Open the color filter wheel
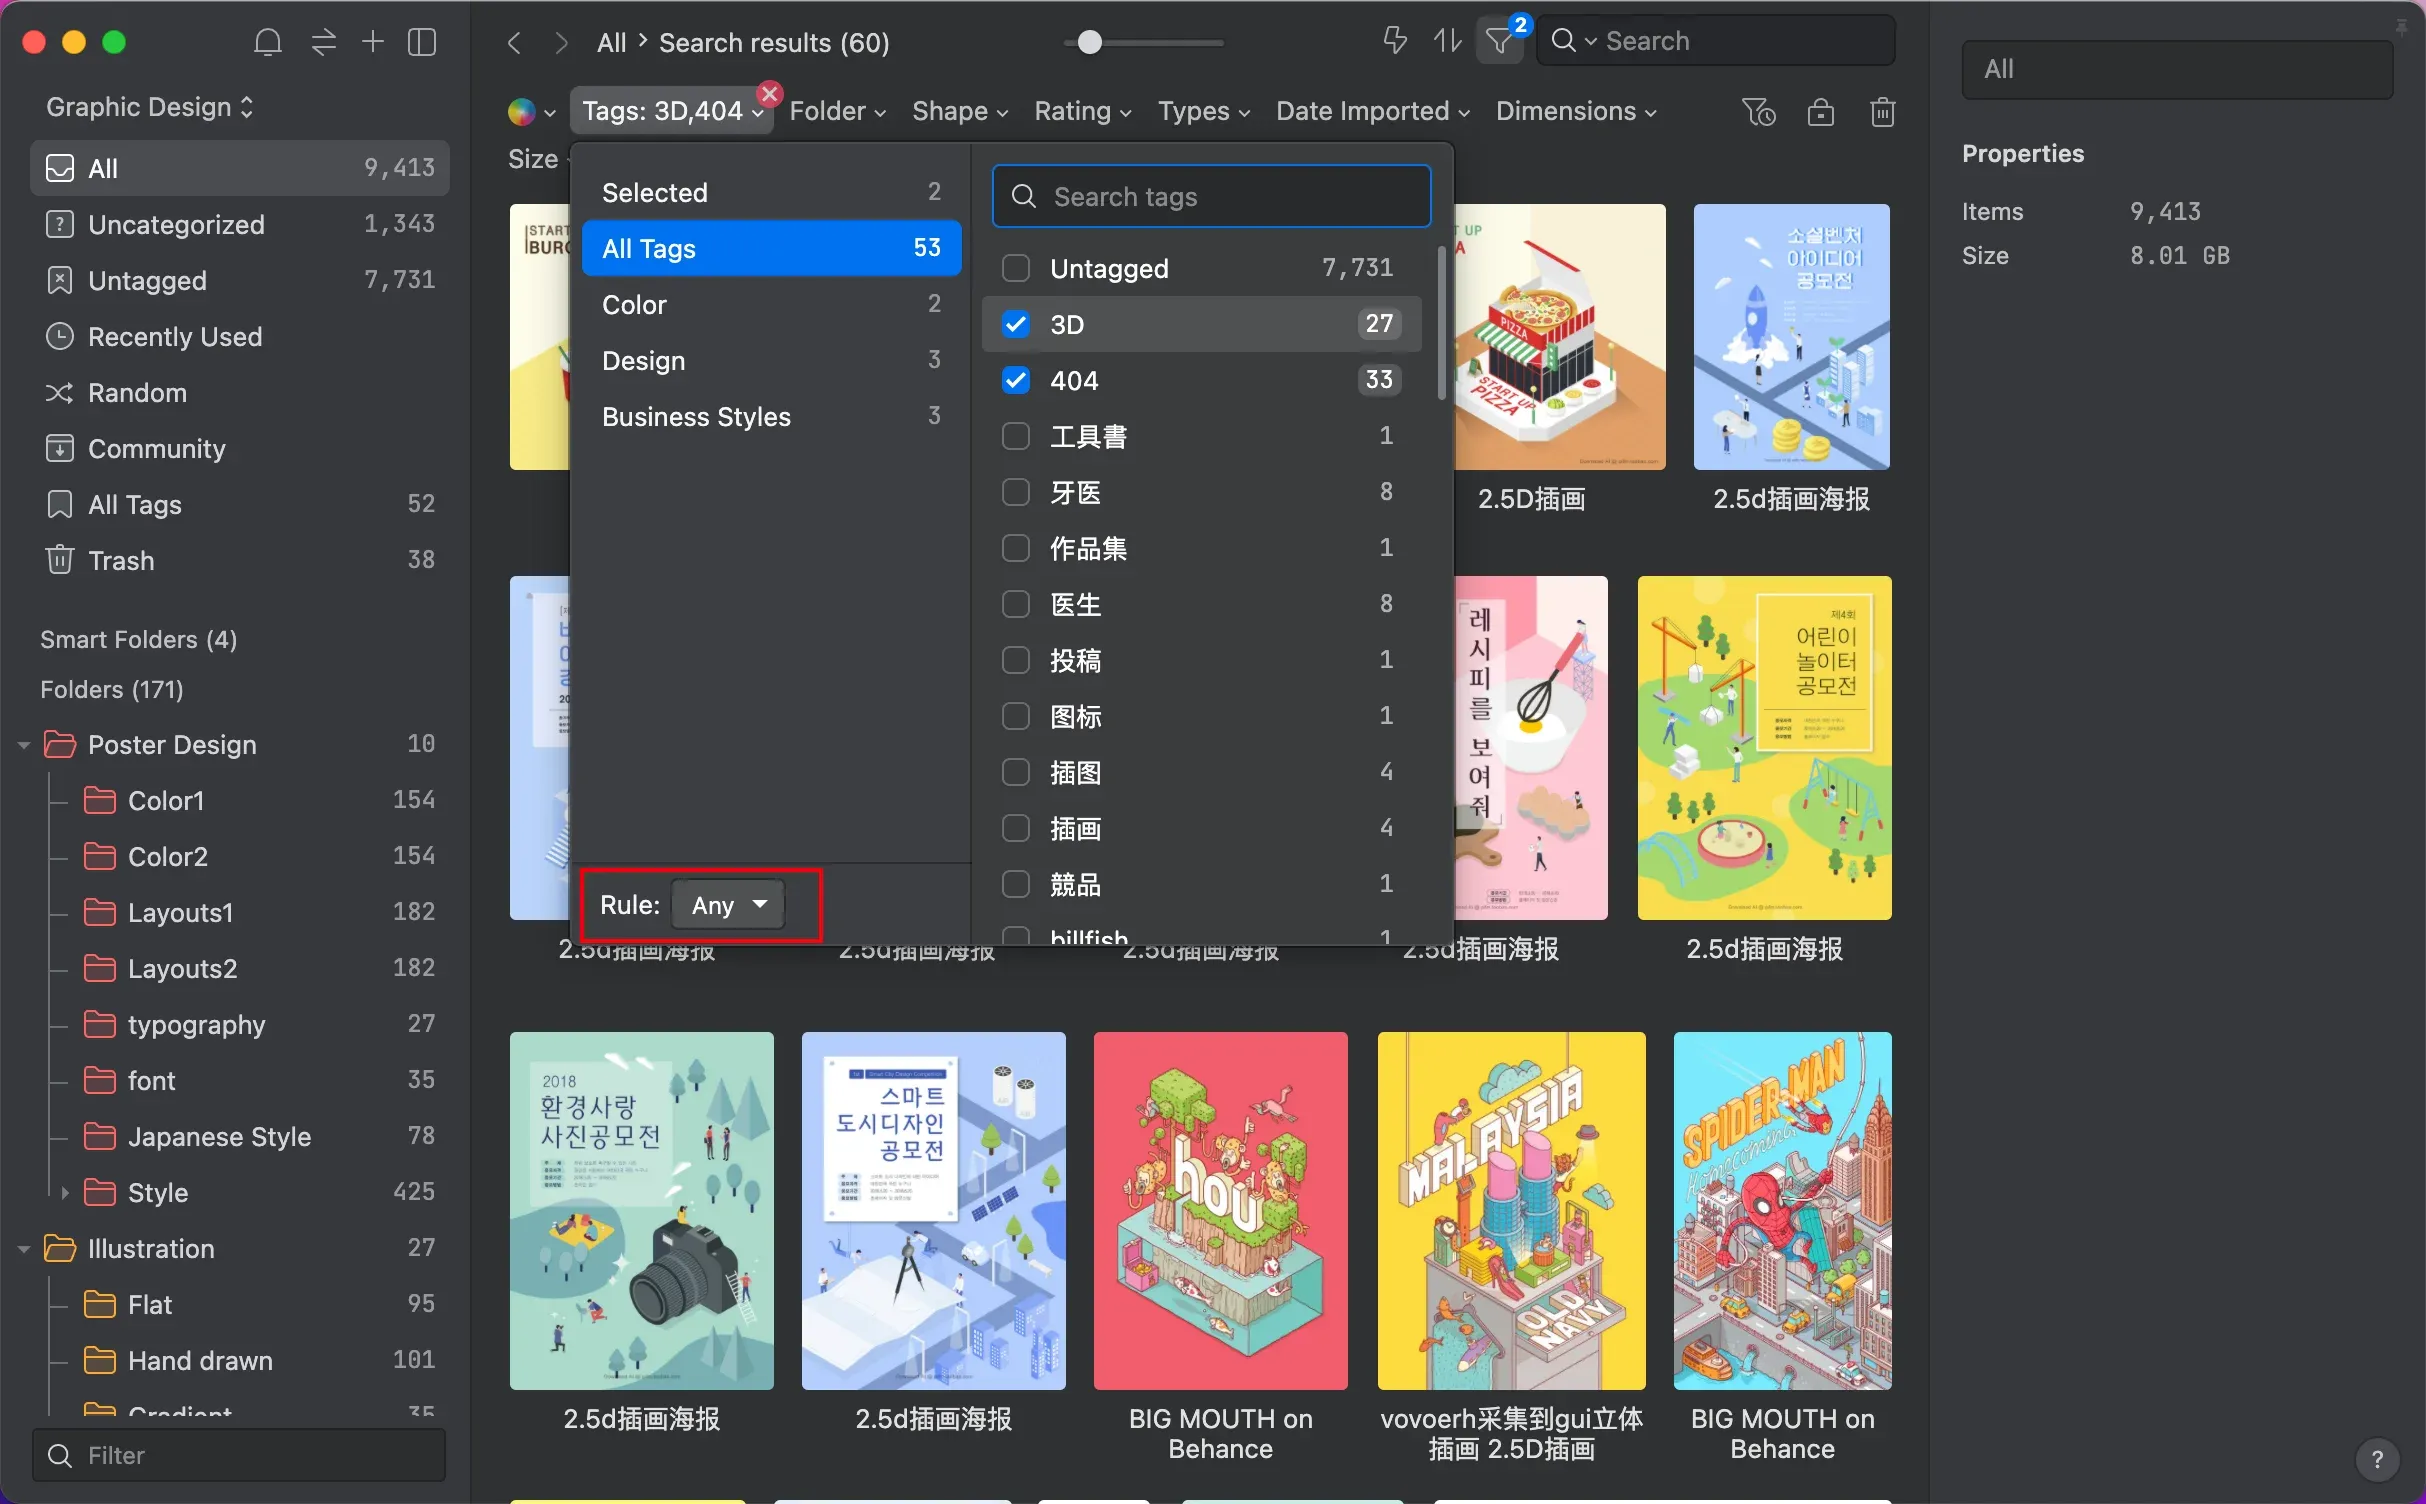Image resolution: width=2426 pixels, height=1504 pixels. (x=521, y=112)
